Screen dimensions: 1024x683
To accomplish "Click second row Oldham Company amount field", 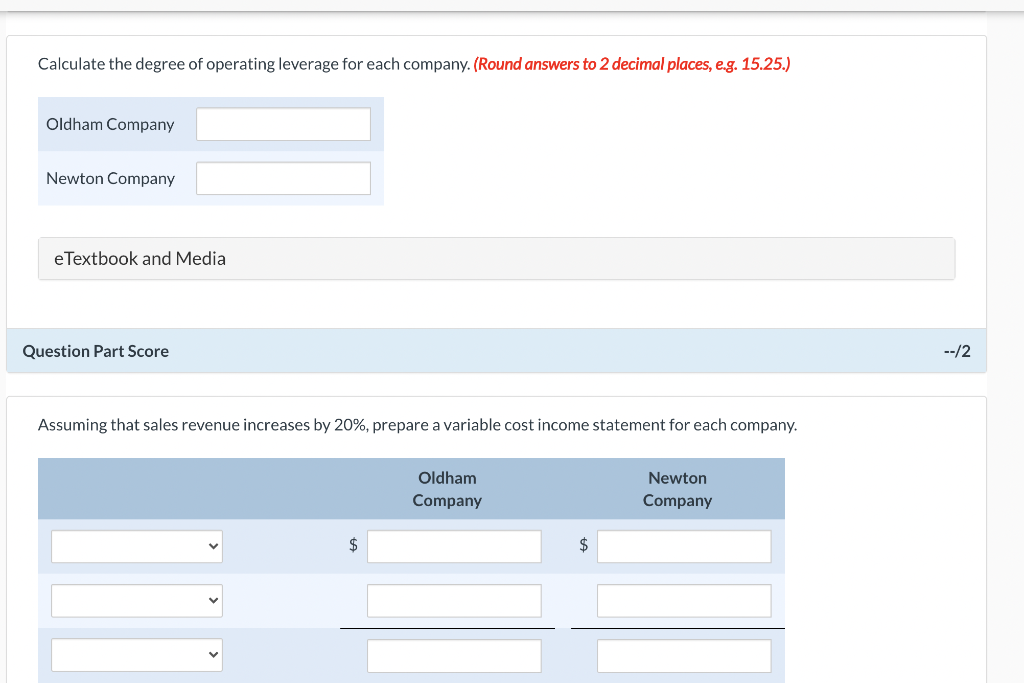I will [454, 601].
